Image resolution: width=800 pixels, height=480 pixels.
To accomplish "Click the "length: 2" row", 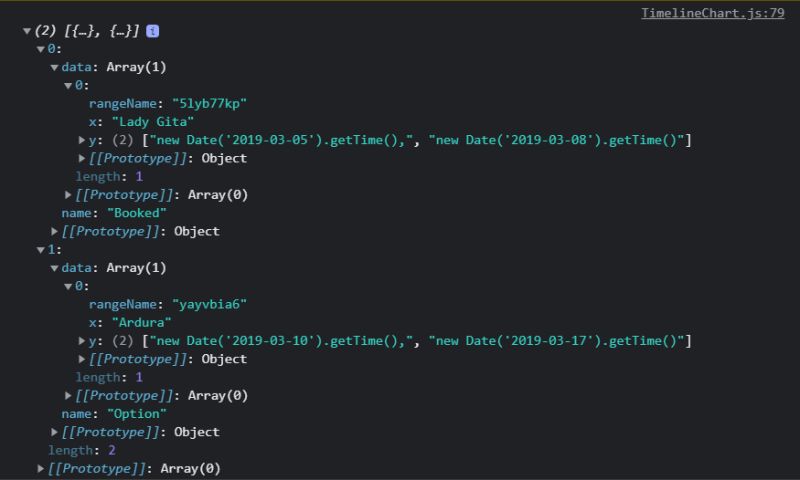I will (x=82, y=450).
